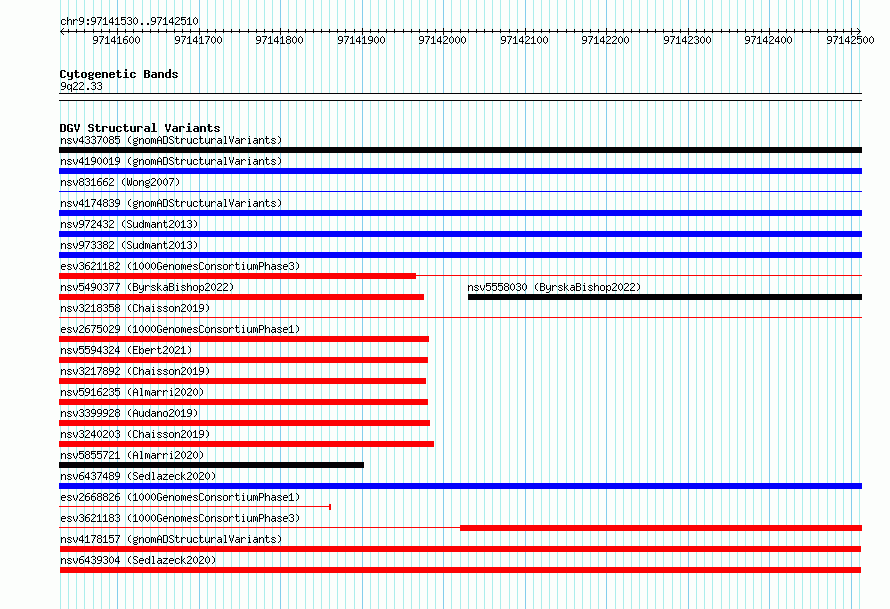
Task: Click the DGV Structural Variants track title
Action: pos(140,128)
